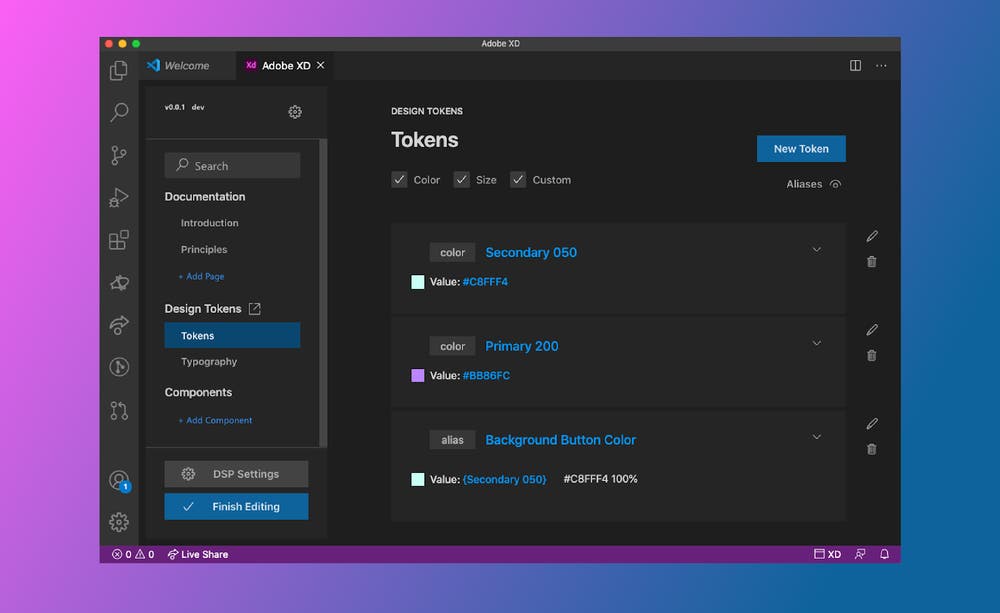The height and width of the screenshot is (613, 1000).
Task: Open Run and Debug from activity bar
Action: [x=119, y=198]
